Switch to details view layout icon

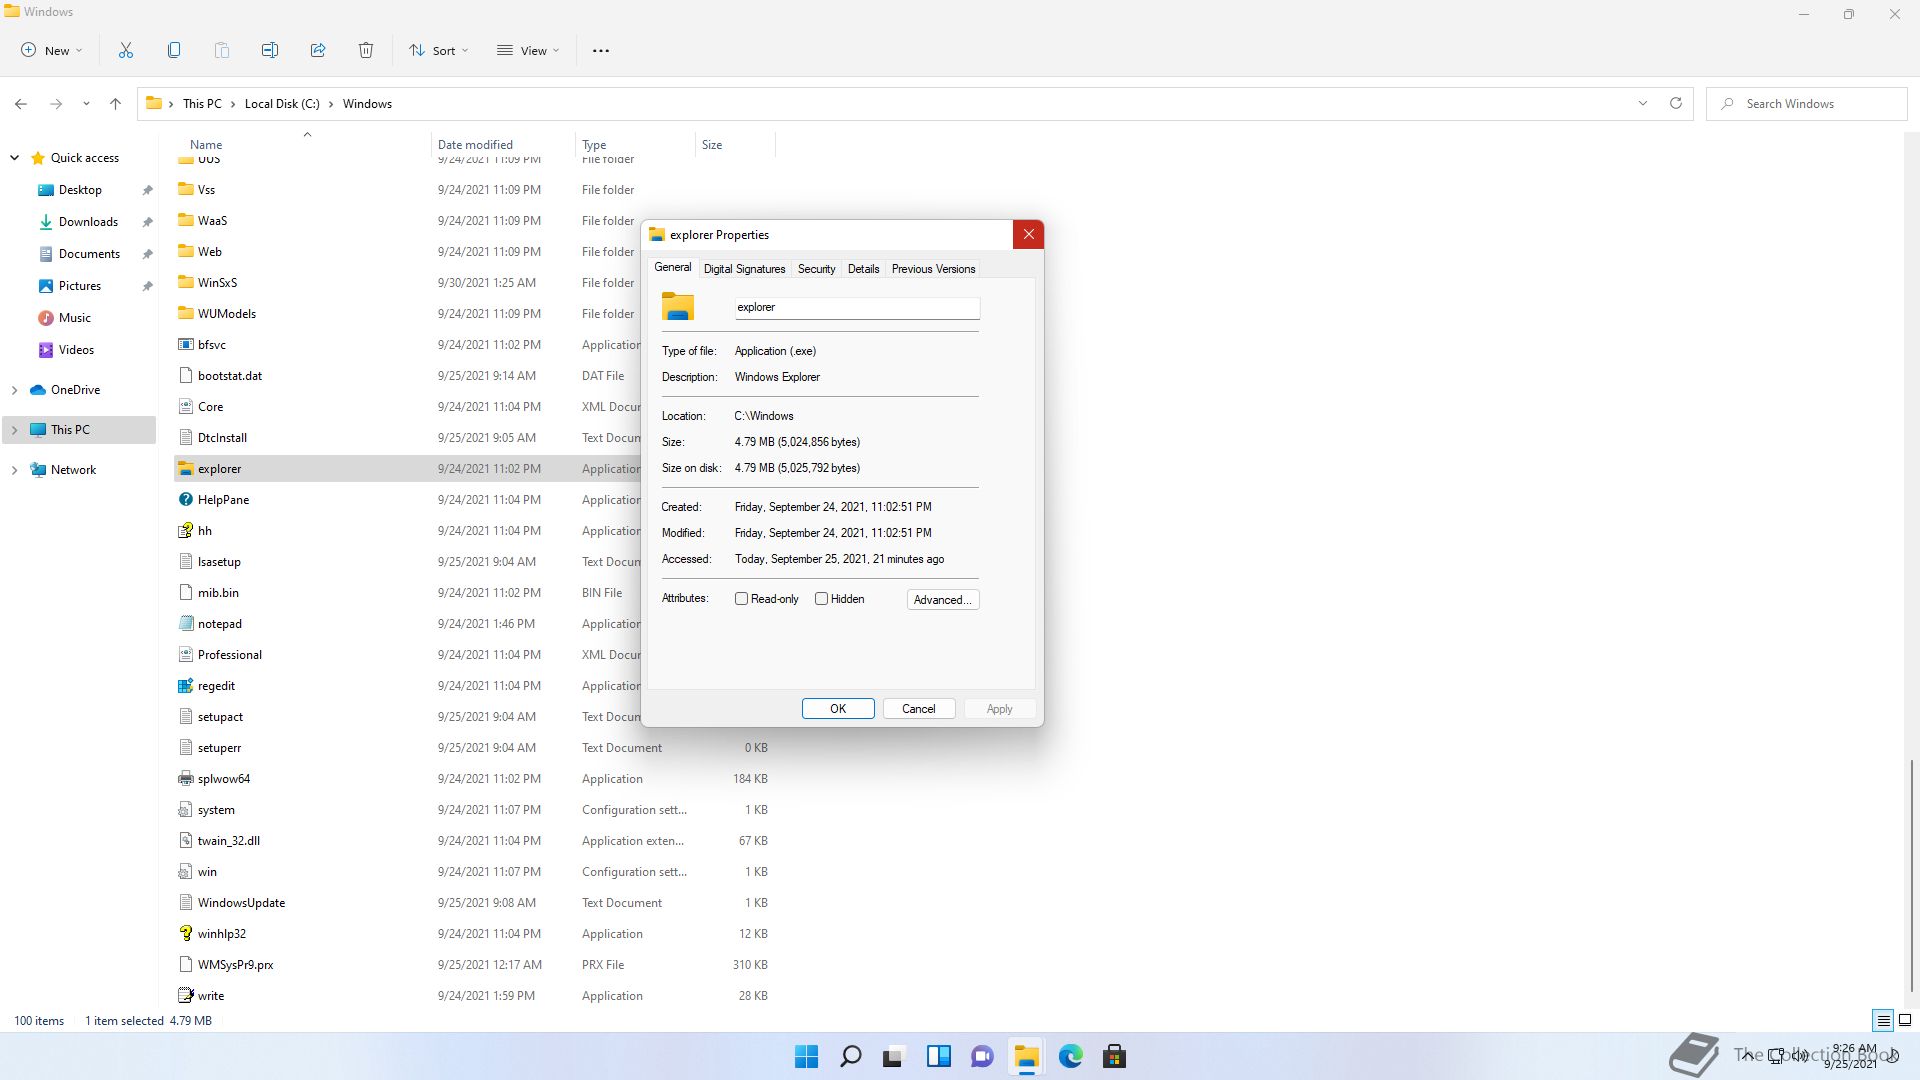coord(1883,1021)
